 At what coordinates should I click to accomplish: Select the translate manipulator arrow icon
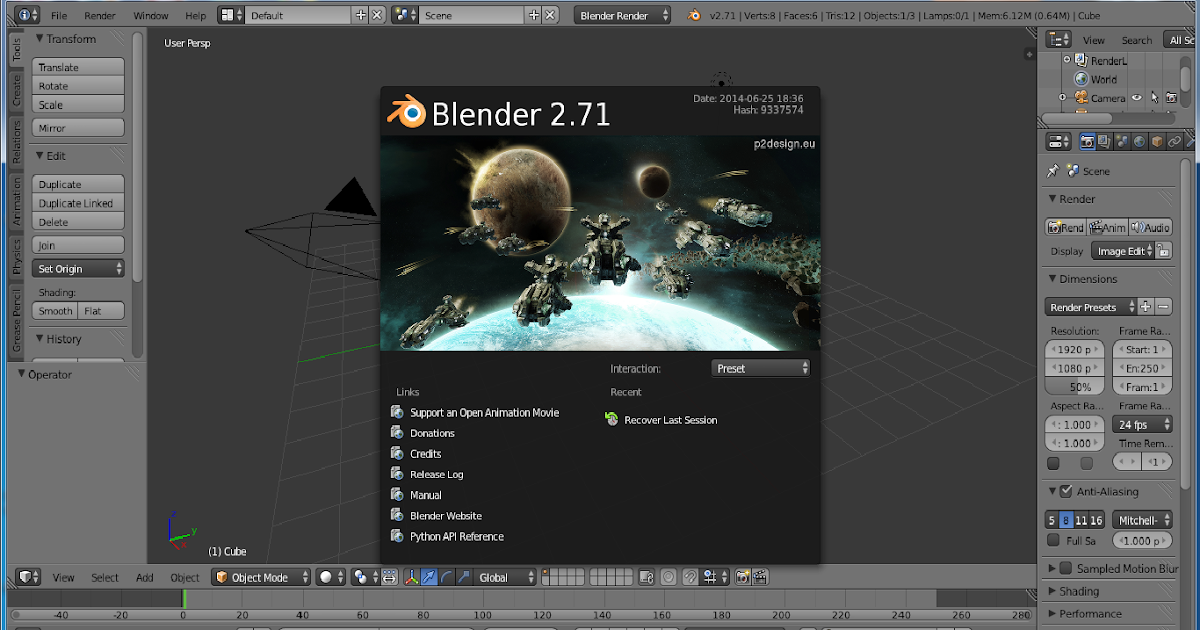(x=428, y=577)
